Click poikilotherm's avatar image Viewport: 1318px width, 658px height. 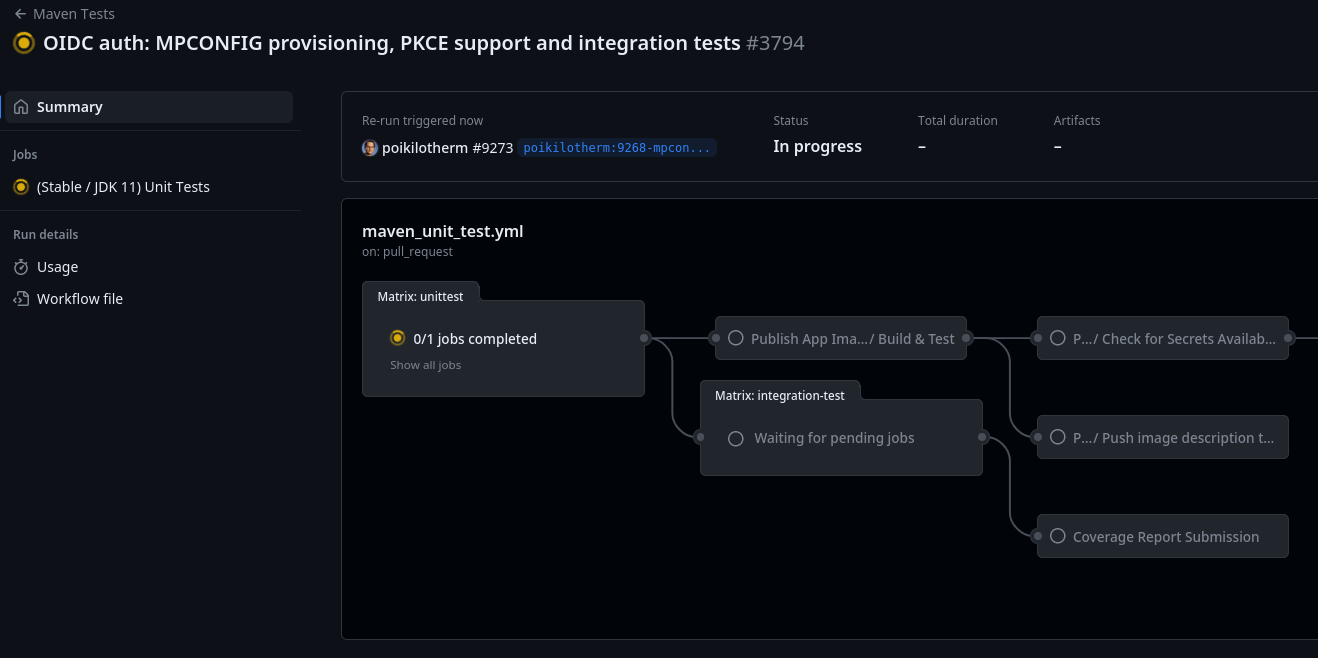tap(370, 148)
